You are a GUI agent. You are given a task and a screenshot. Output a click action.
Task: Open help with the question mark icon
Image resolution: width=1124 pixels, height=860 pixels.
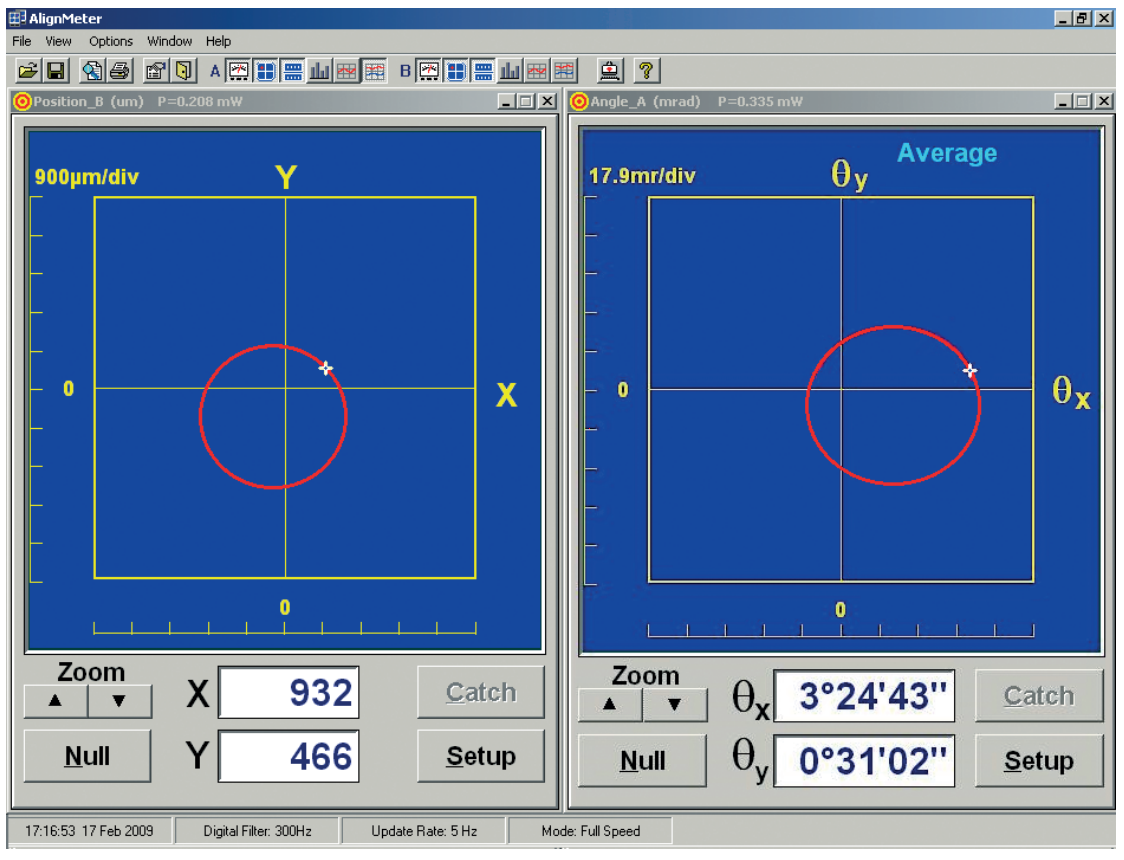click(646, 71)
